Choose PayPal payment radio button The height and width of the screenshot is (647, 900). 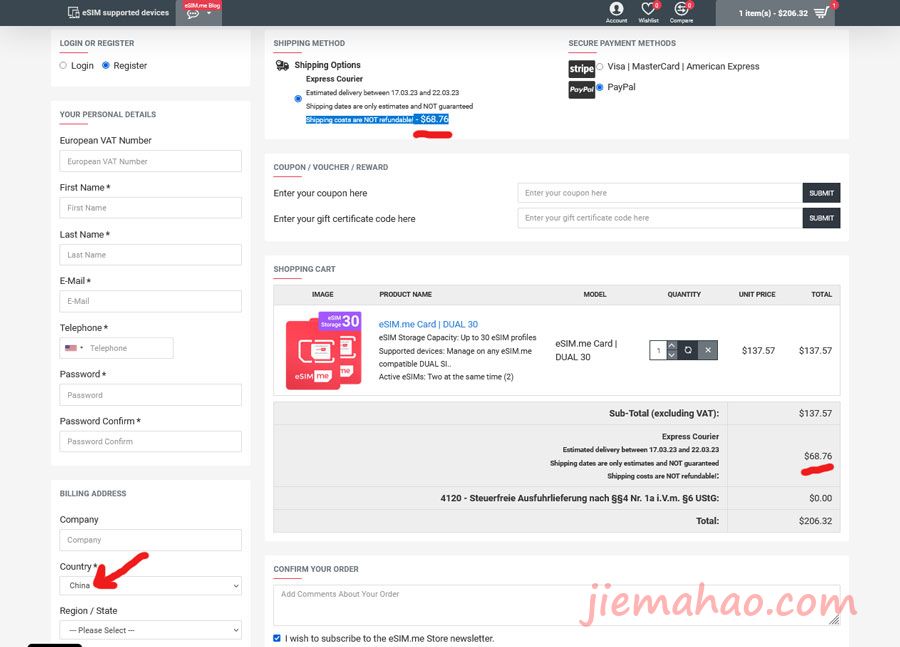click(600, 87)
